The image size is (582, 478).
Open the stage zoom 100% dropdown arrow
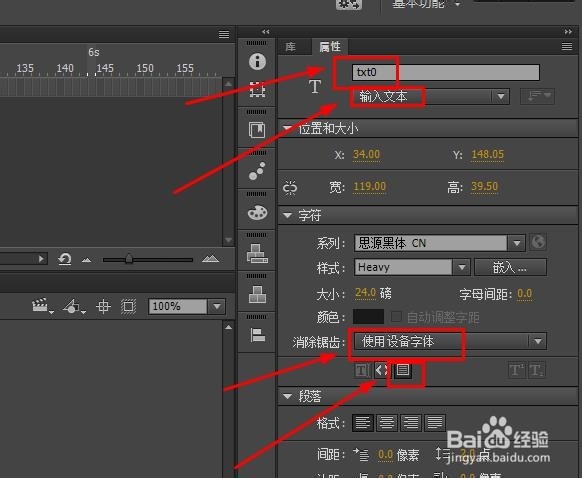pyautogui.click(x=217, y=307)
